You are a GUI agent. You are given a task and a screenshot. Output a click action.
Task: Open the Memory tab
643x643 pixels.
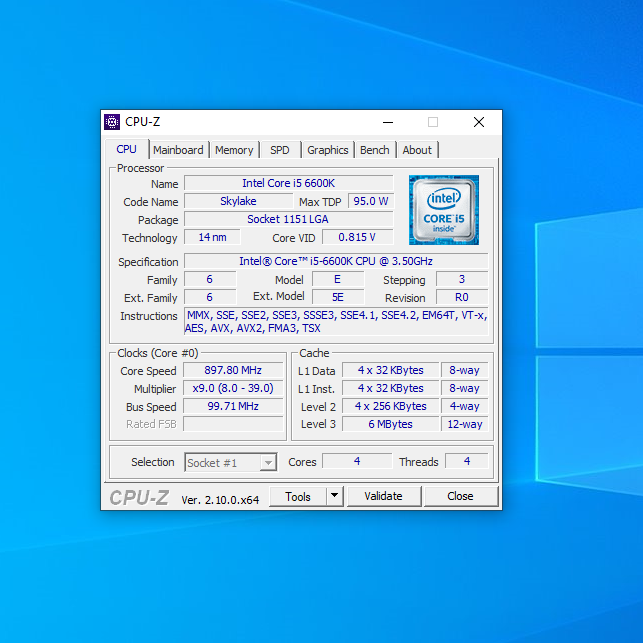click(234, 150)
